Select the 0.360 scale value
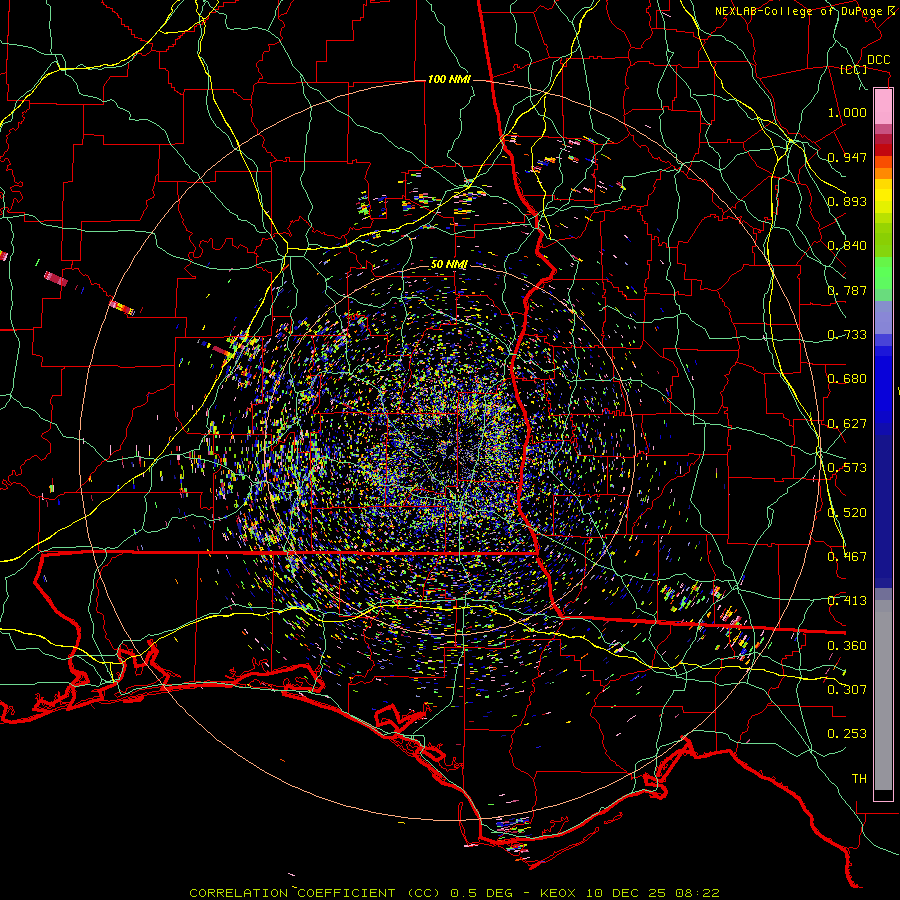The image size is (900, 900). click(847, 646)
